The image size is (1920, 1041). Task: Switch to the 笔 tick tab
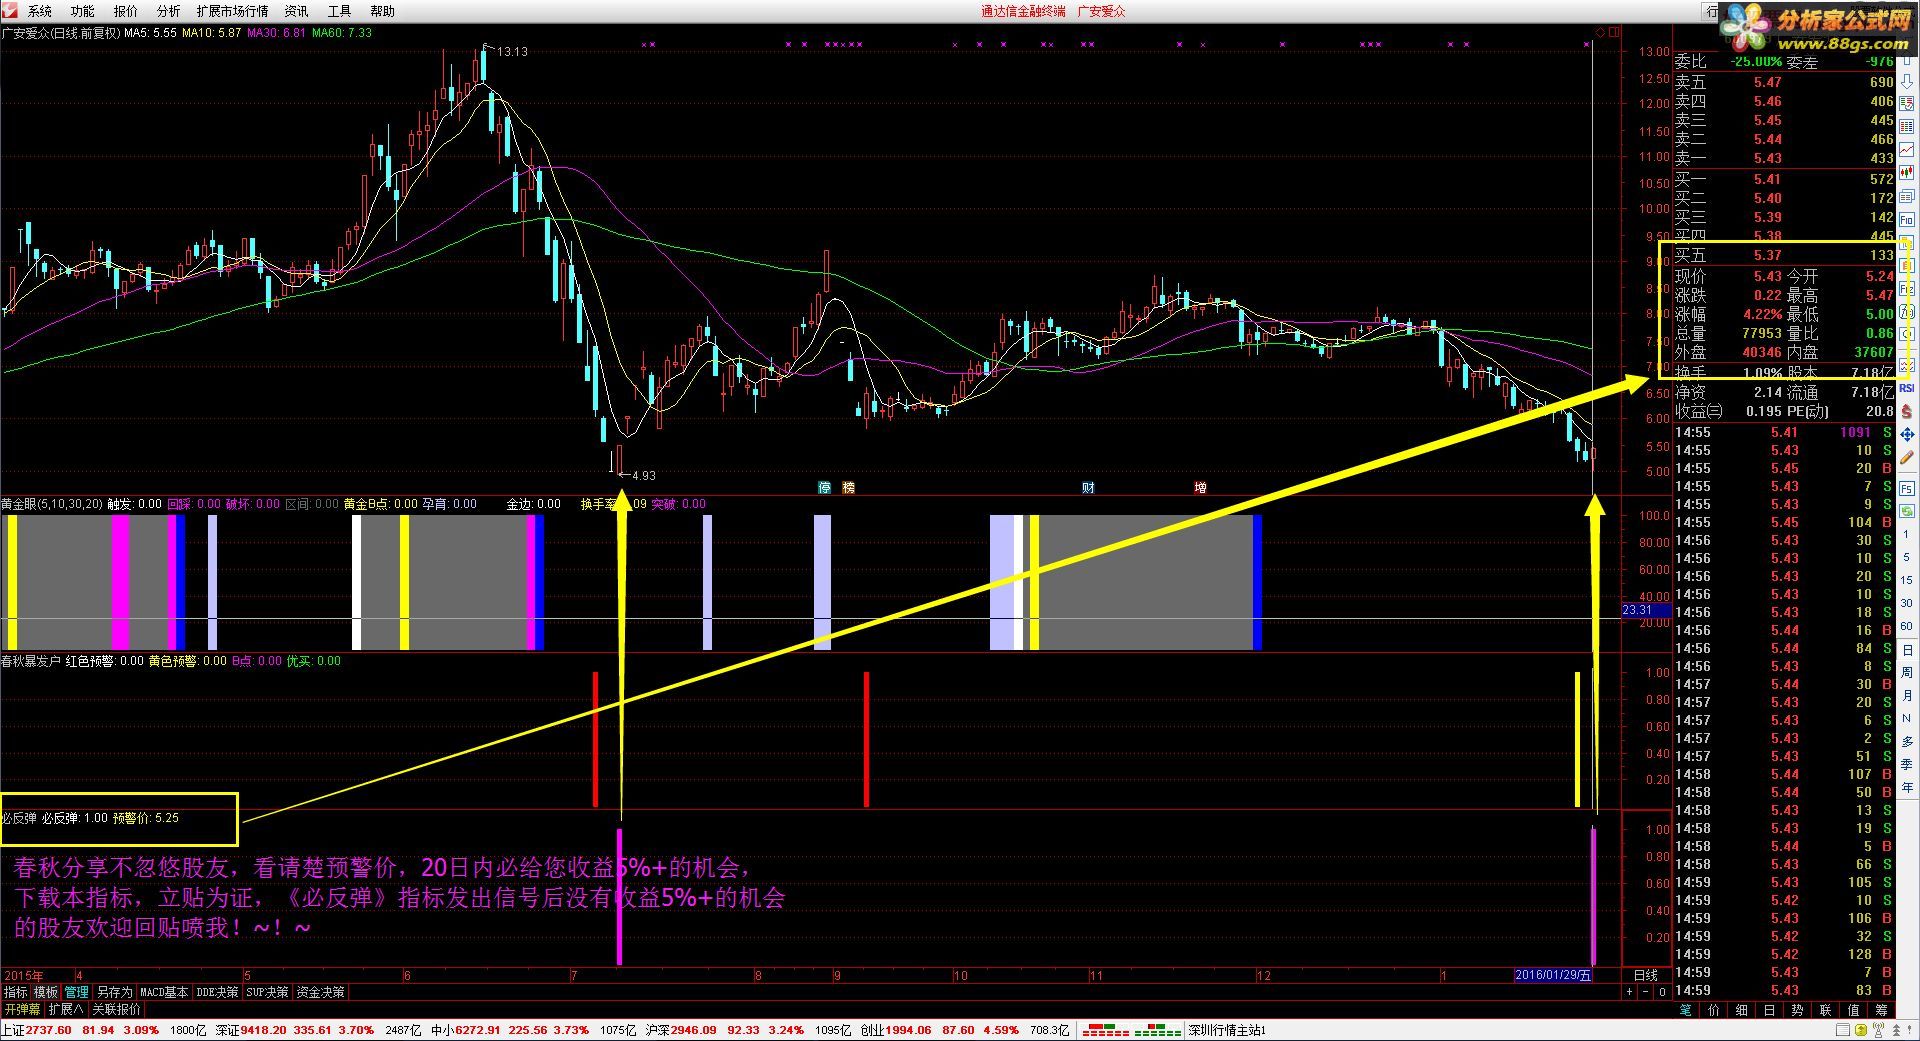[x=1686, y=1010]
